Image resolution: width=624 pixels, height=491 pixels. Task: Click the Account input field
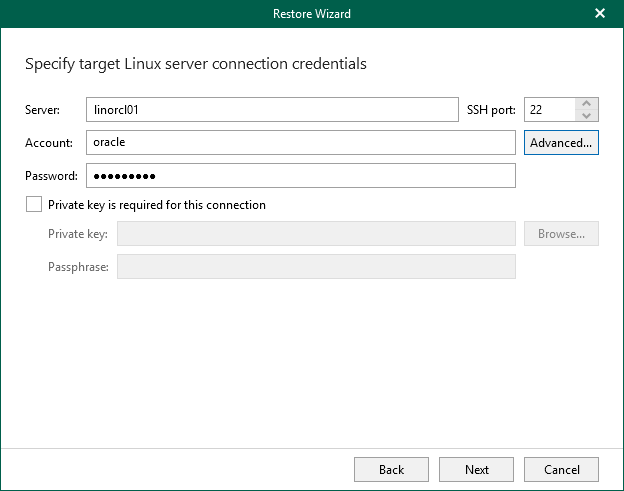(x=300, y=142)
